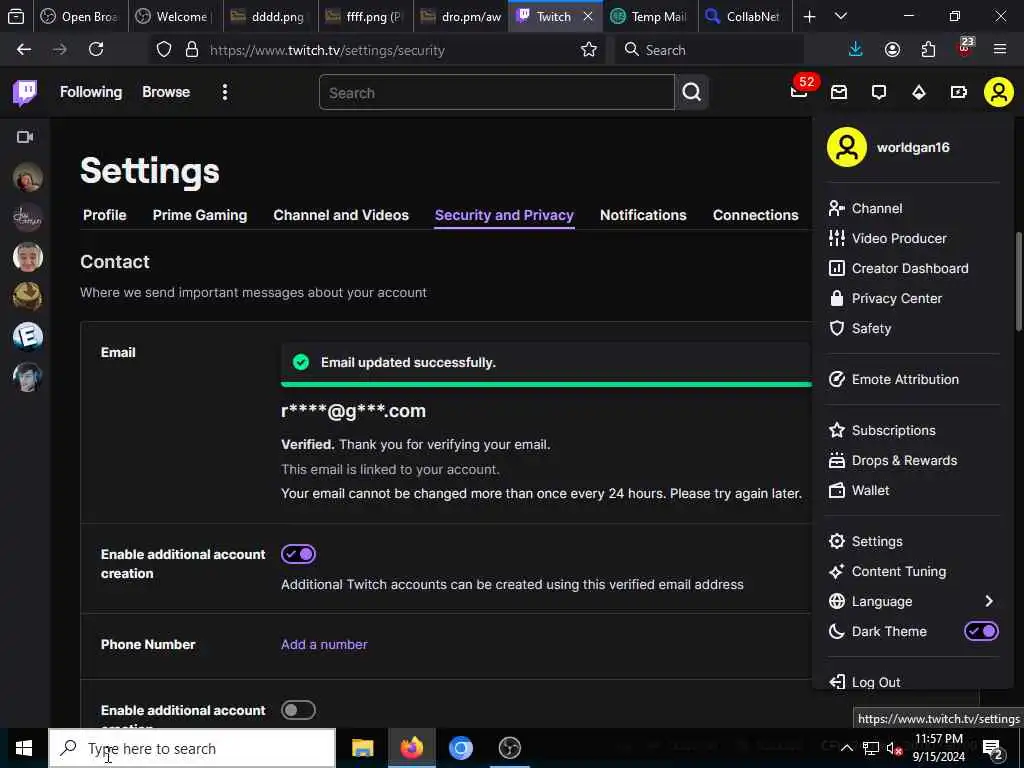This screenshot has width=1024, height=768.
Task: Open the three-dot more menu in Twitch header
Action: (225, 92)
